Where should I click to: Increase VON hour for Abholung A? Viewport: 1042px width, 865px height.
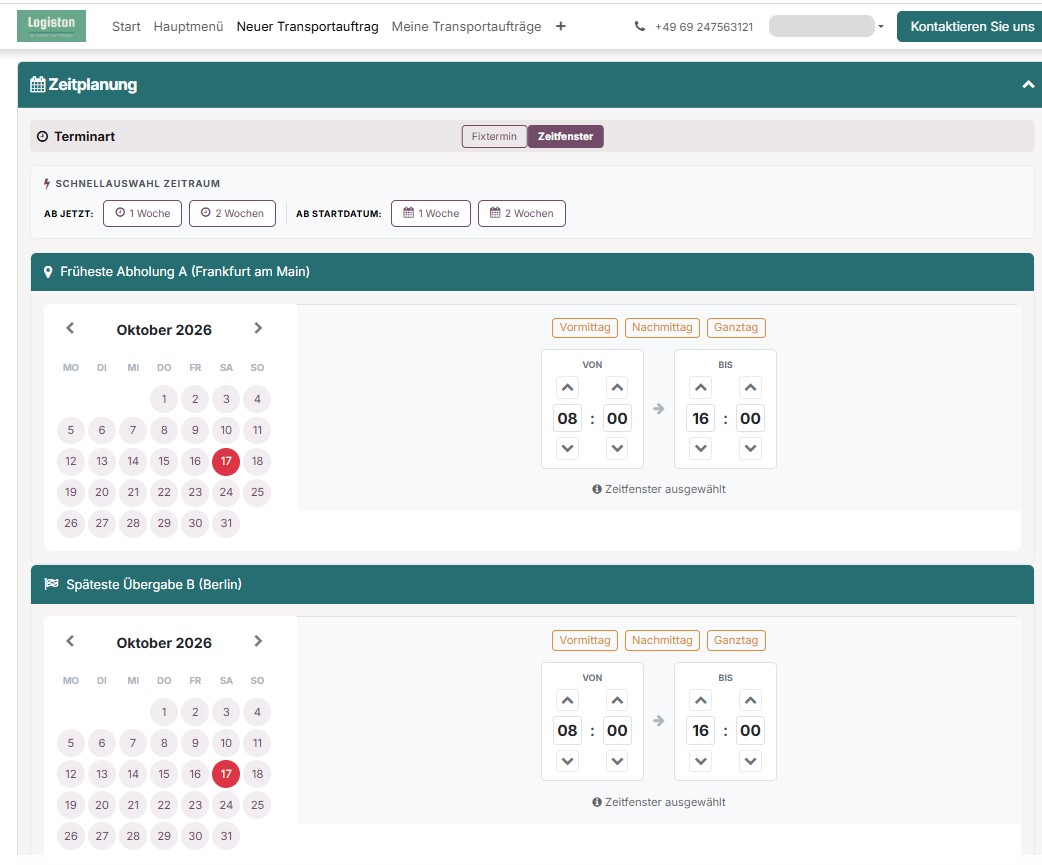[x=568, y=387]
